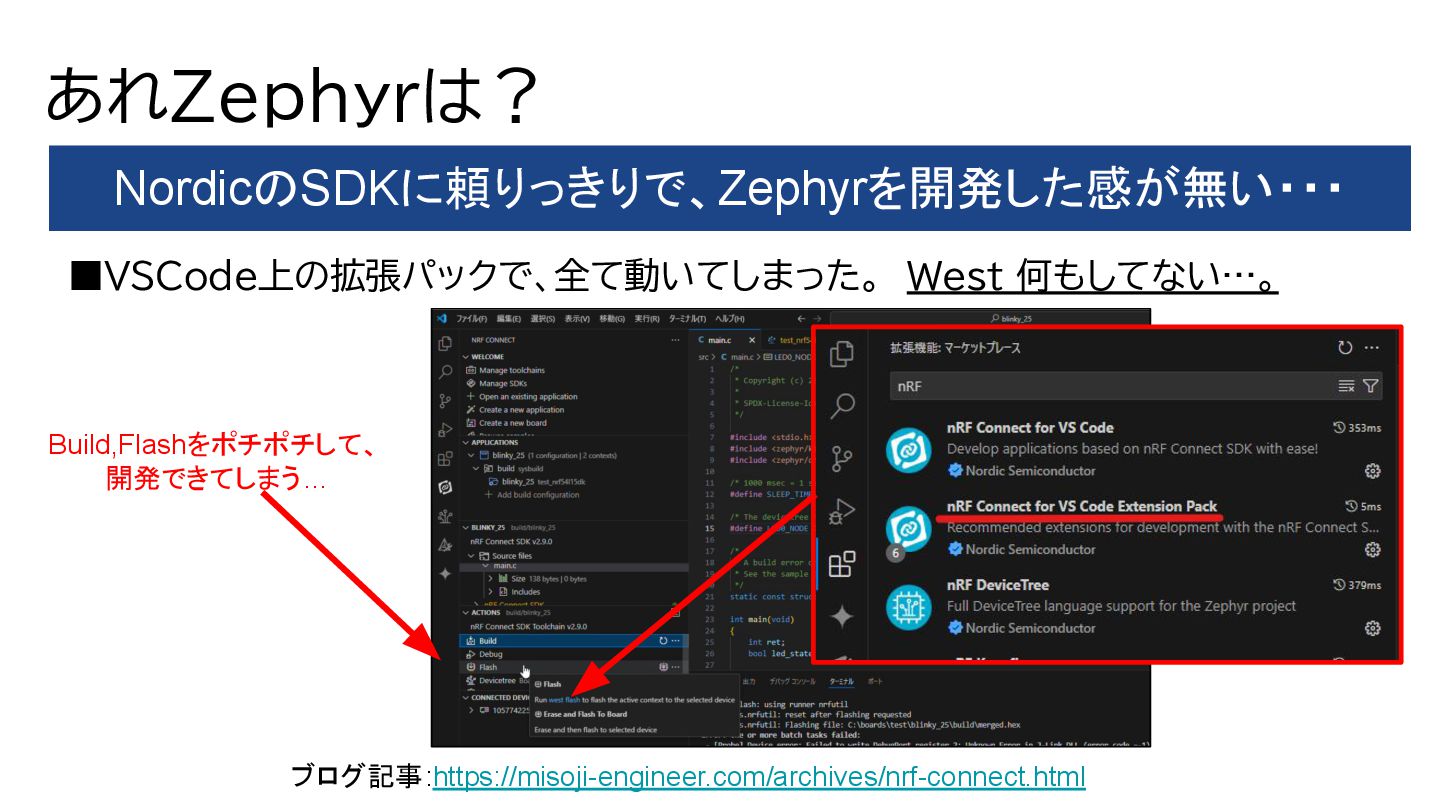Switch to the 出力 panel tab
Image resolution: width=1440 pixels, height=810 pixels.
[x=749, y=681]
